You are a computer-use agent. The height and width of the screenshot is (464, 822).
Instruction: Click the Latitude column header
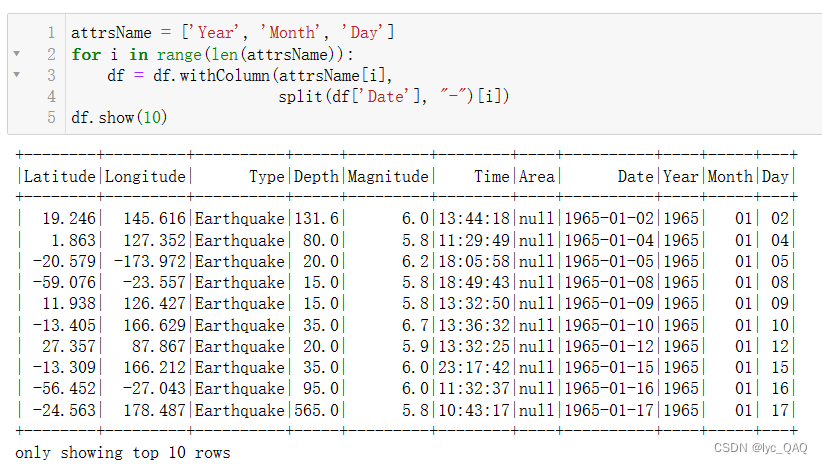(x=60, y=177)
